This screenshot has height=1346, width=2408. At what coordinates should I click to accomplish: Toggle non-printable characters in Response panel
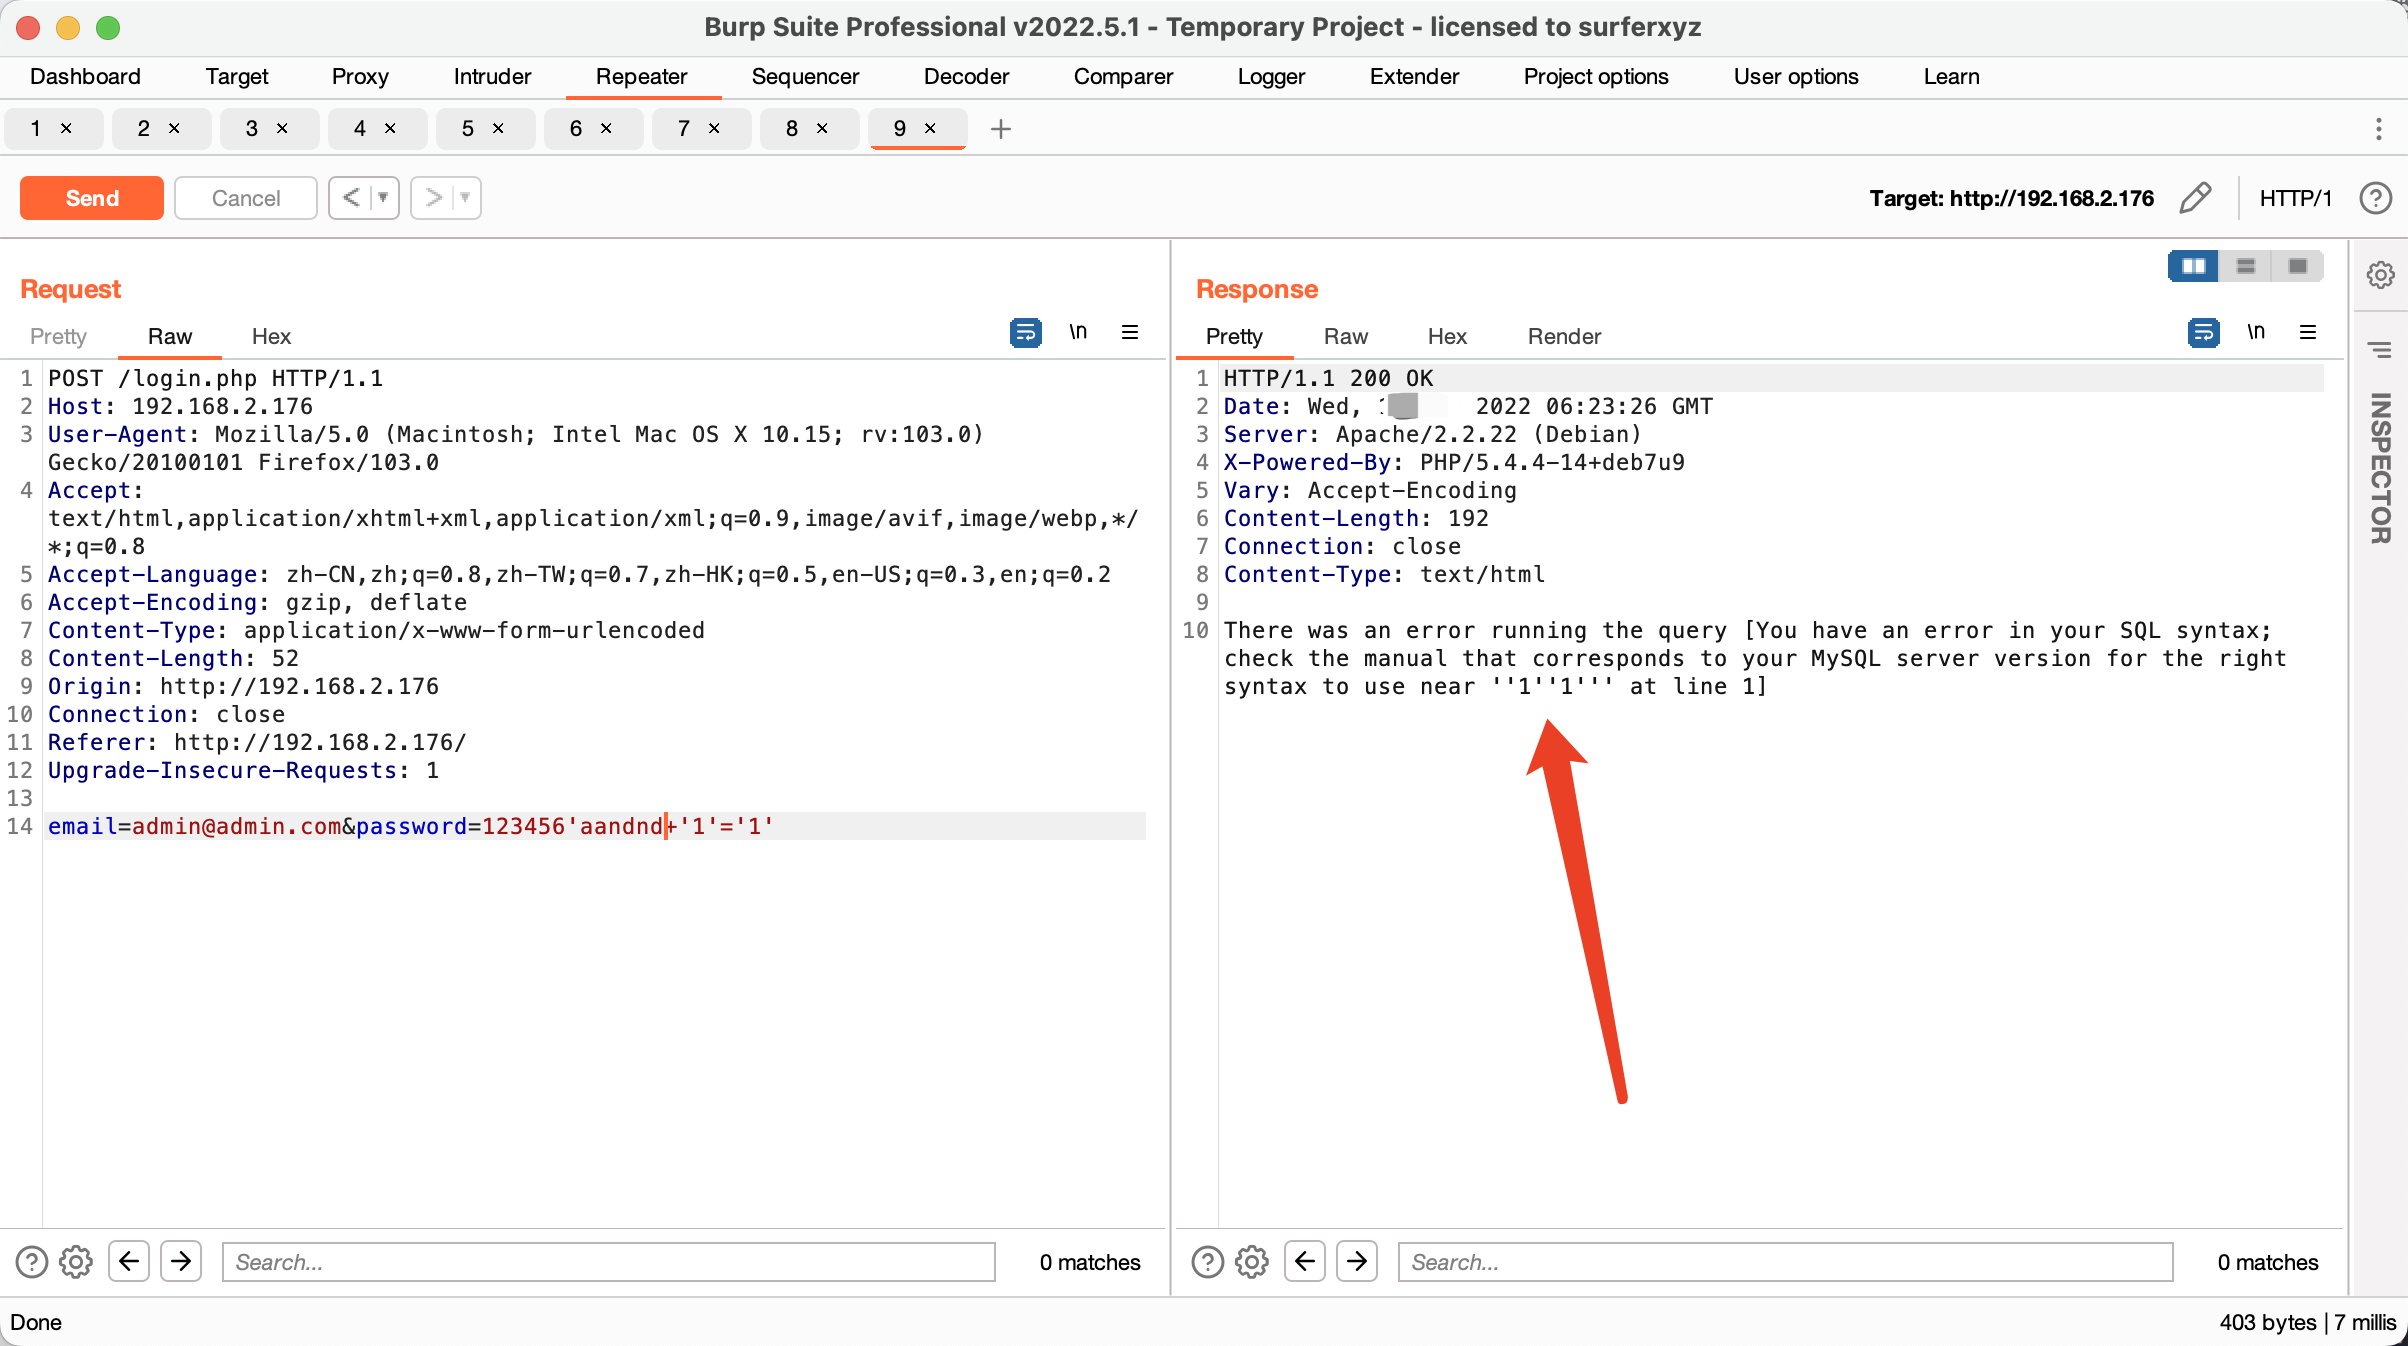pyautogui.click(x=2256, y=332)
